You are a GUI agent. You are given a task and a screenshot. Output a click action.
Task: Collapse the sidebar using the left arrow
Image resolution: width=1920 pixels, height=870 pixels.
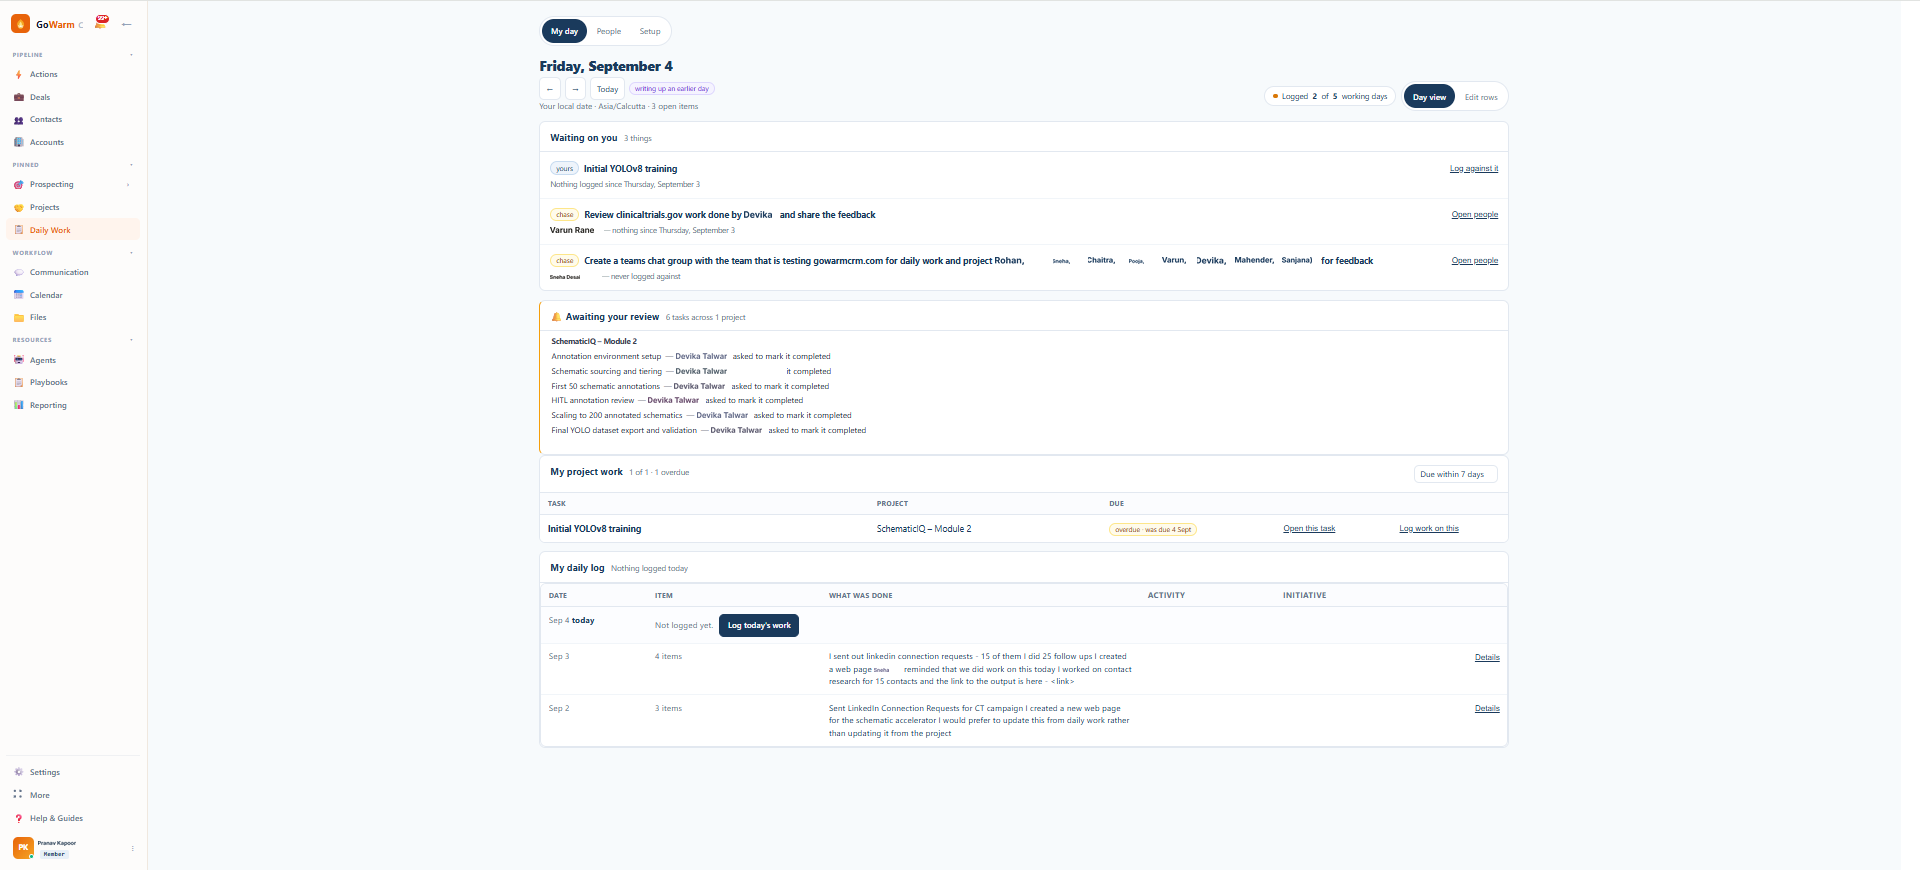(126, 24)
